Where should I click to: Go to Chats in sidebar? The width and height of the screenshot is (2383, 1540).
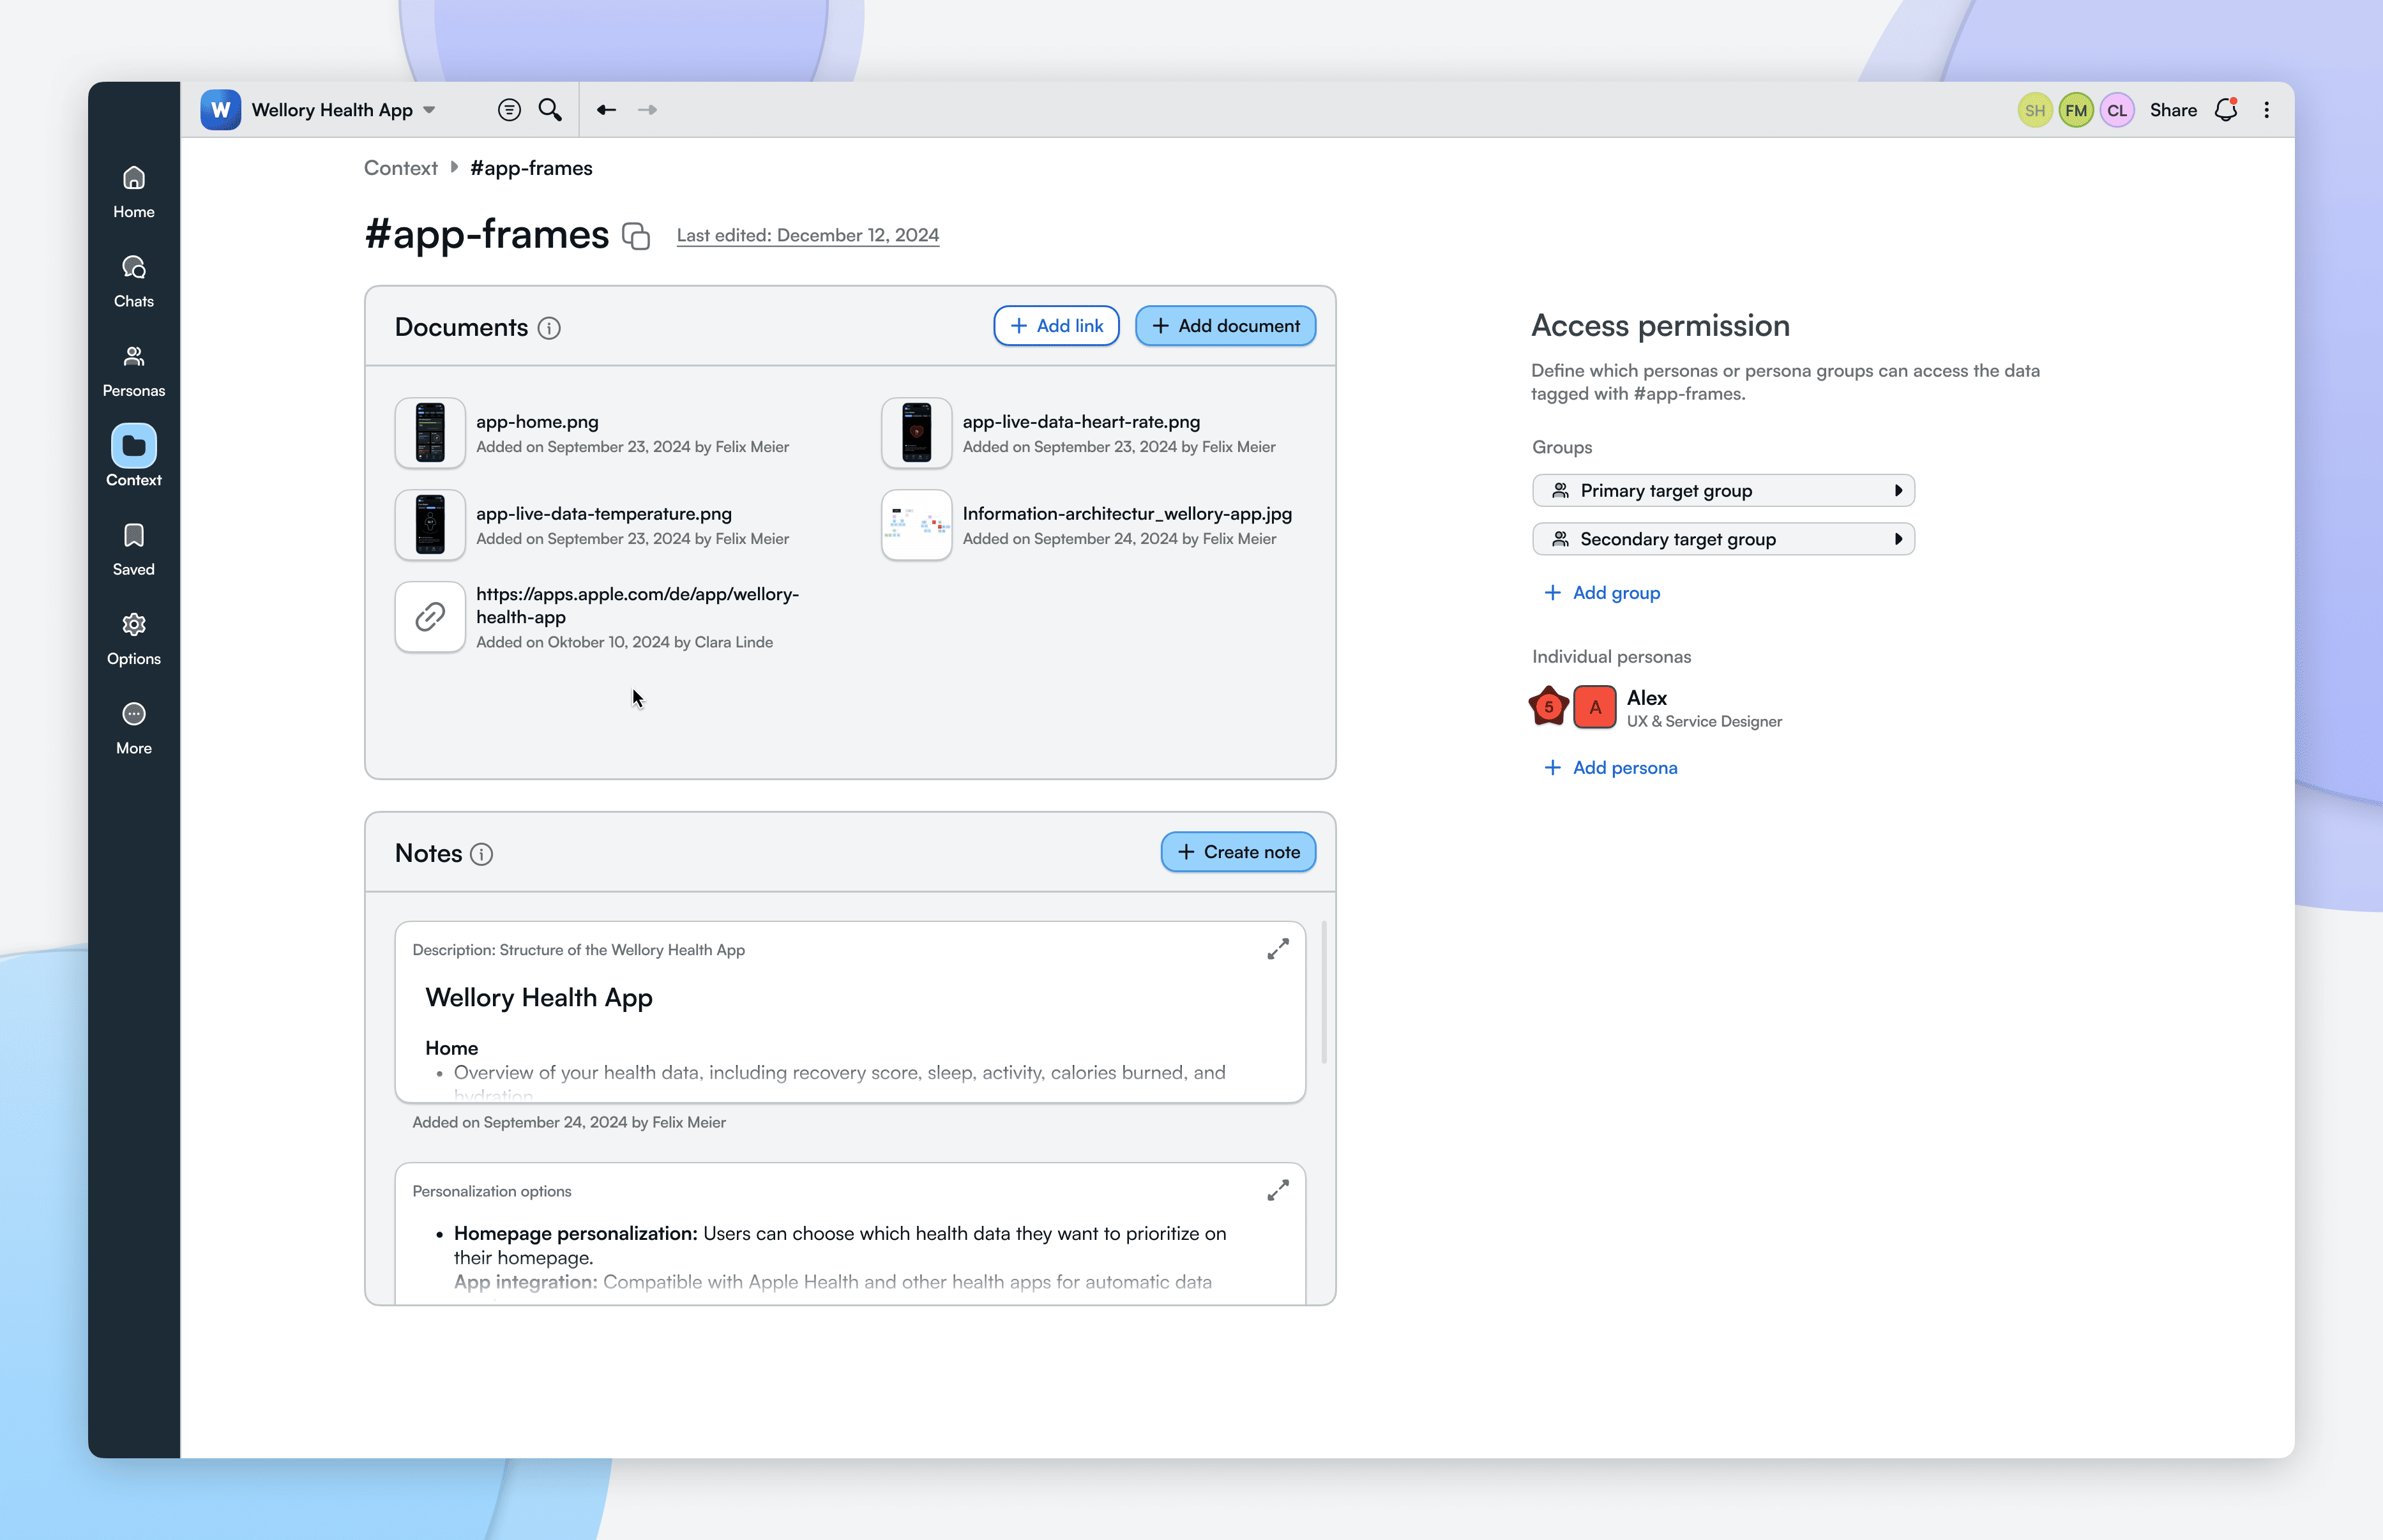(x=133, y=281)
